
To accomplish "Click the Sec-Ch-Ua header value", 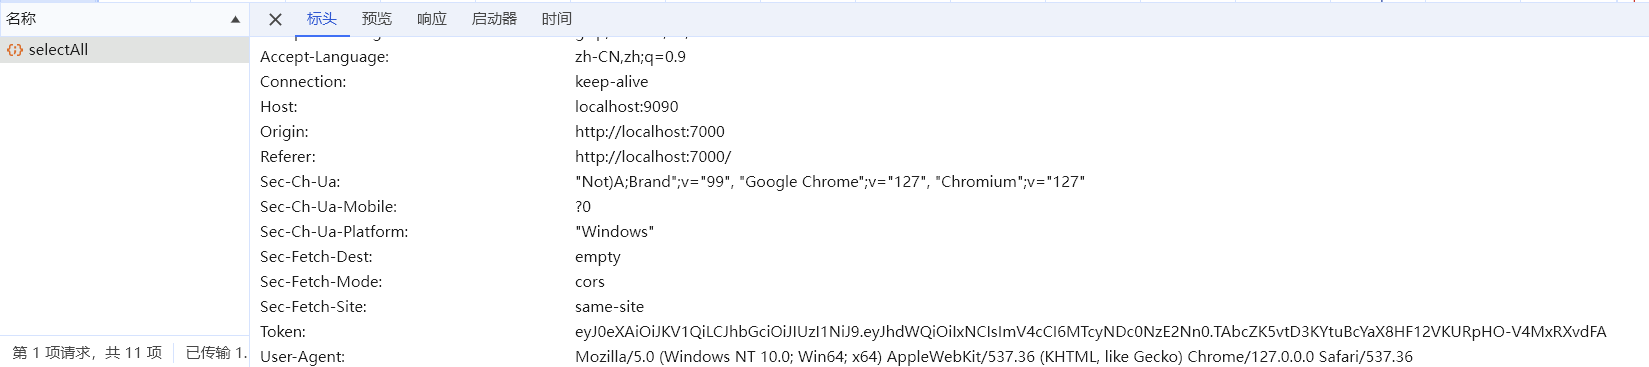I will [830, 182].
